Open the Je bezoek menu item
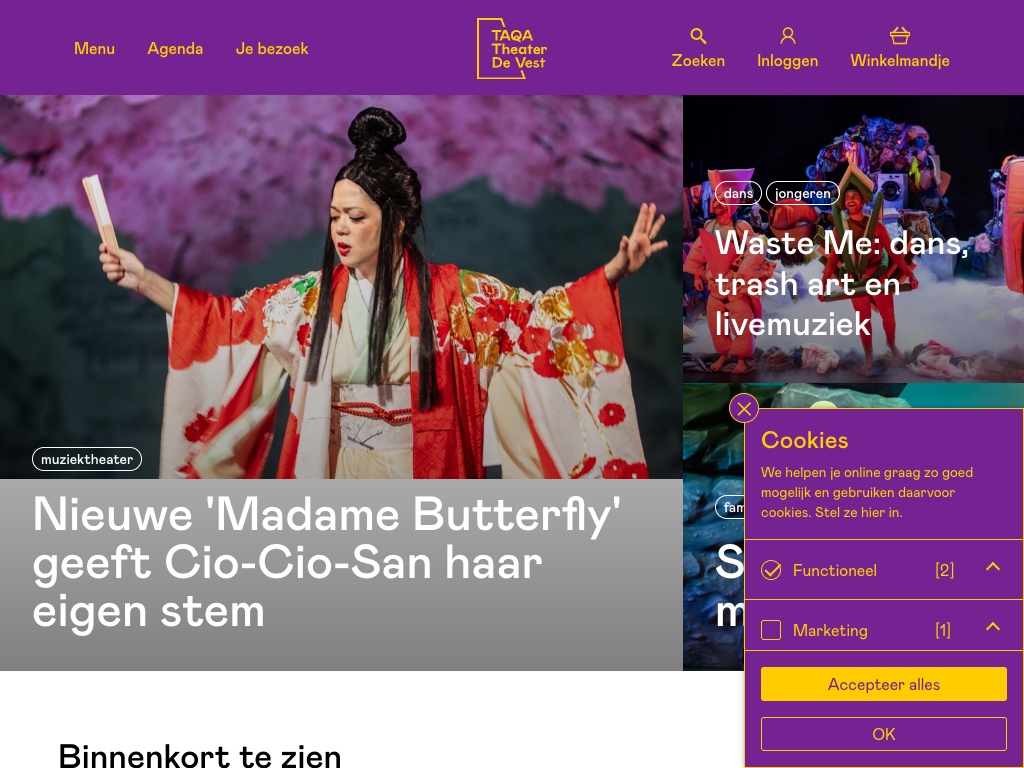 [272, 48]
